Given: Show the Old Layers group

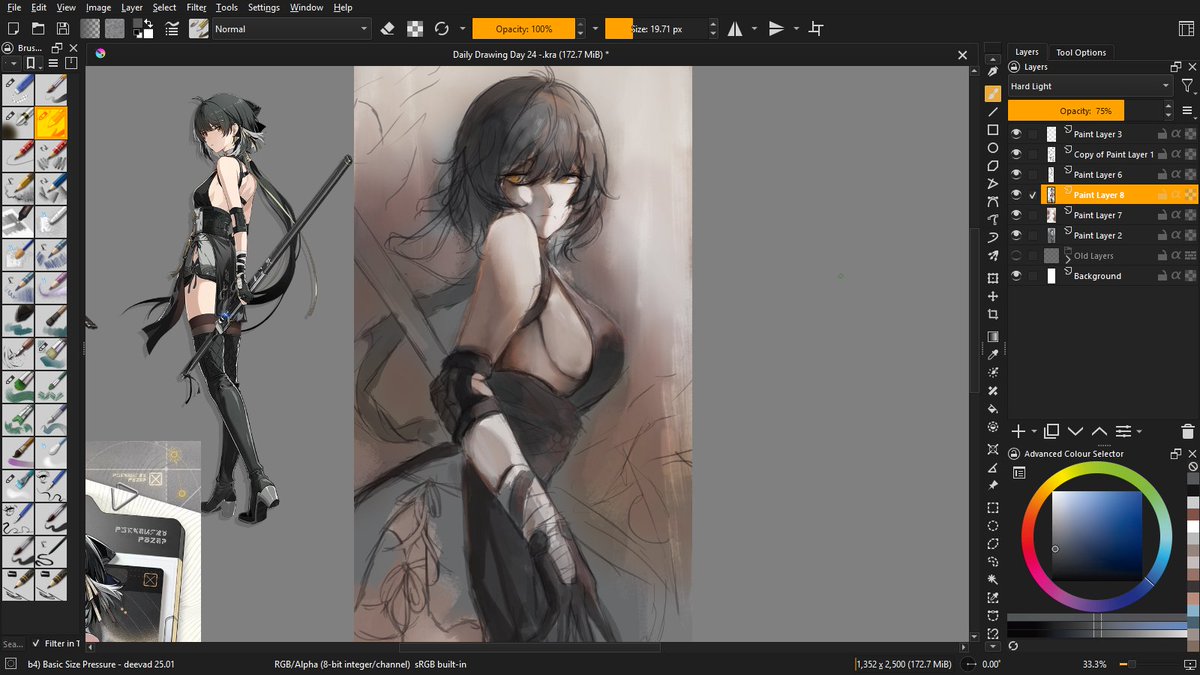Looking at the screenshot, I should coord(1016,255).
